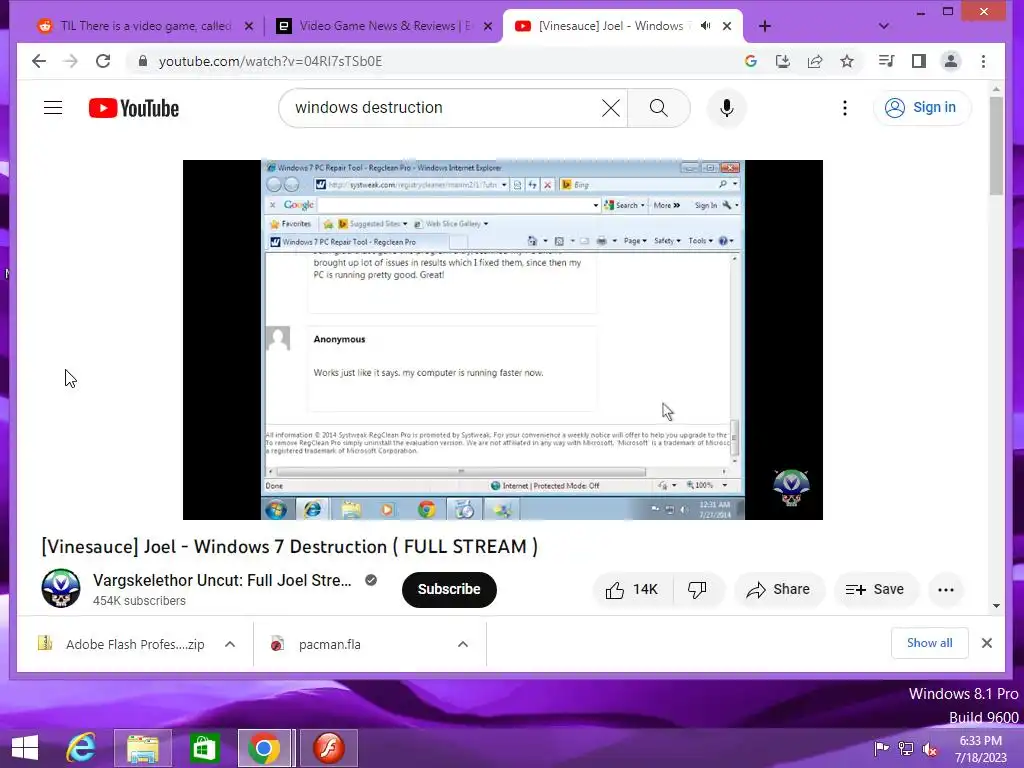Open a new tab with the plus button

coord(765,26)
